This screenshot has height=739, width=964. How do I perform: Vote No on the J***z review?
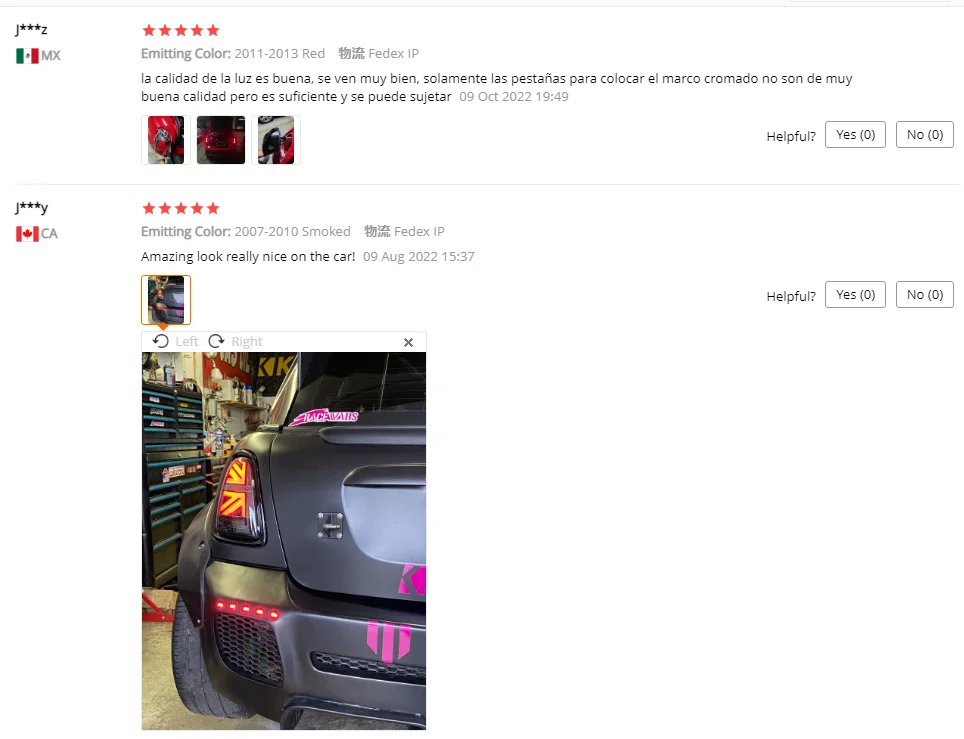pos(925,135)
